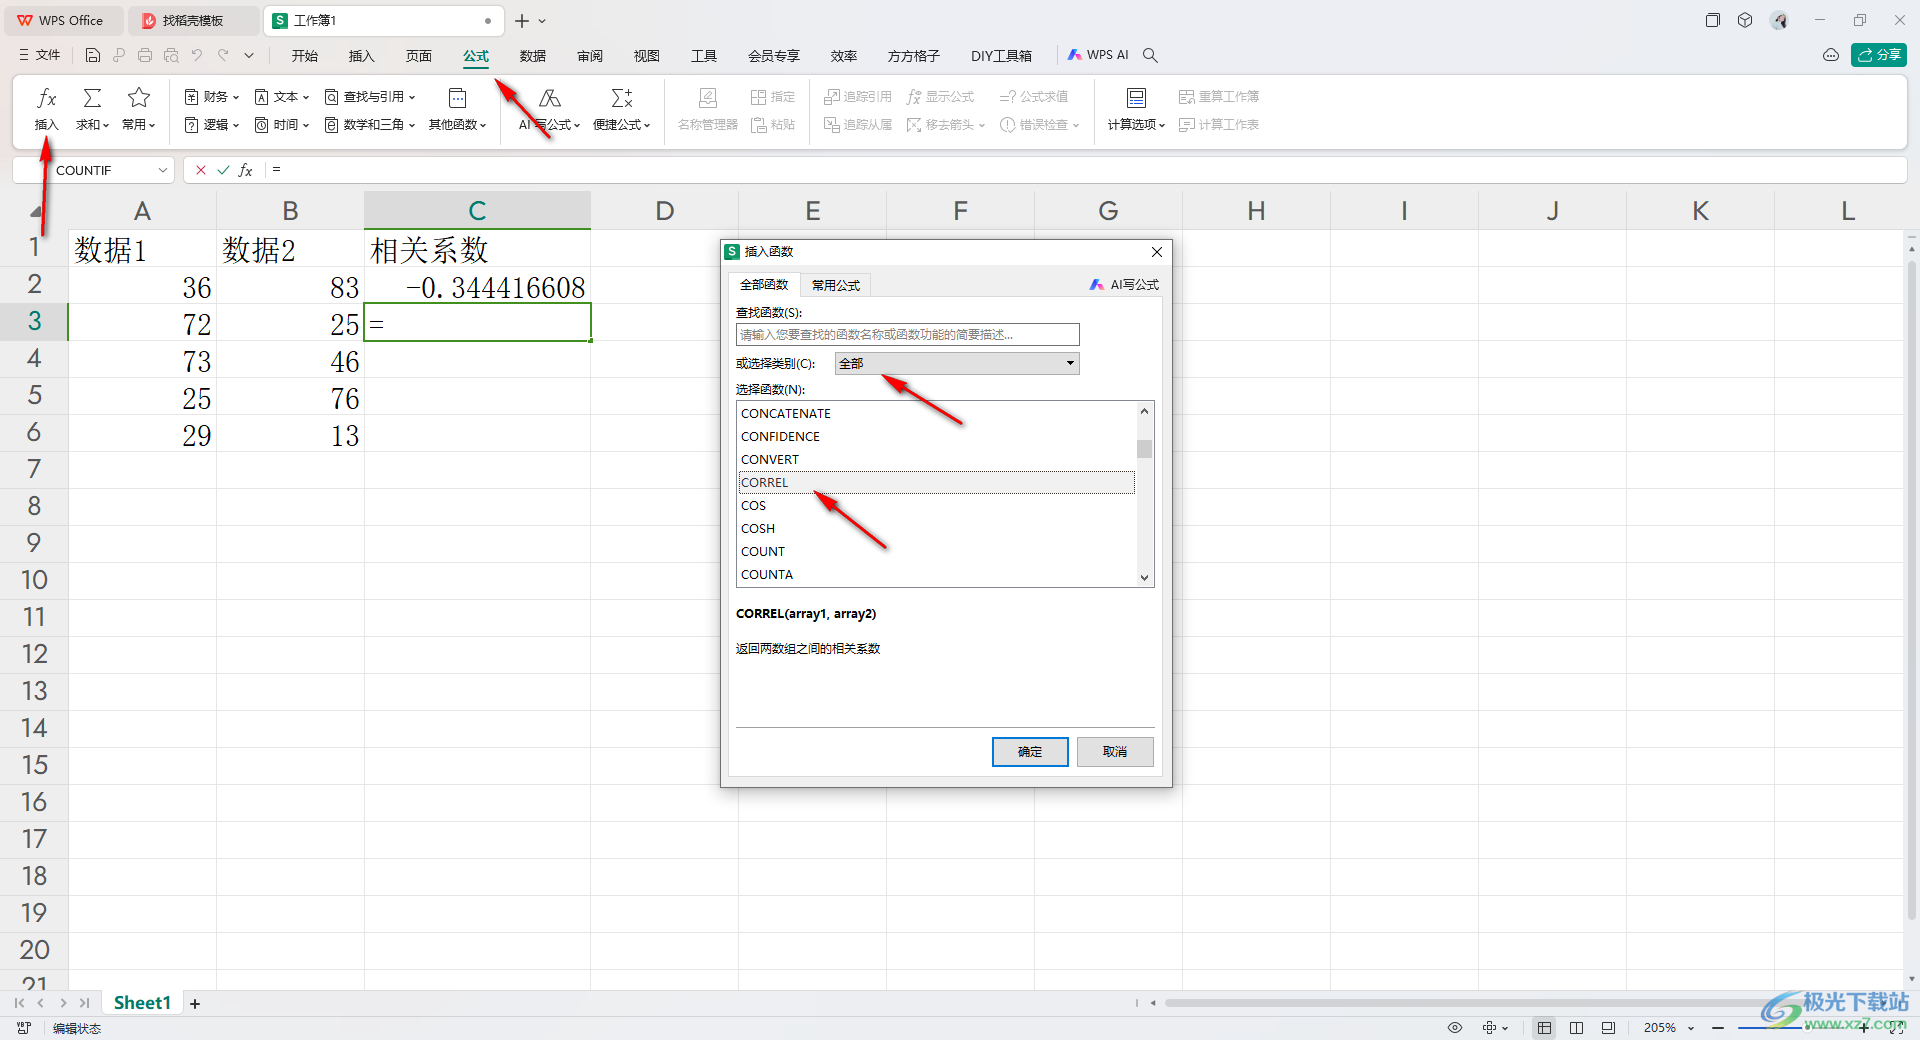The width and height of the screenshot is (1920, 1040).
Task: Click the formula bar cancel X icon
Action: [x=201, y=170]
